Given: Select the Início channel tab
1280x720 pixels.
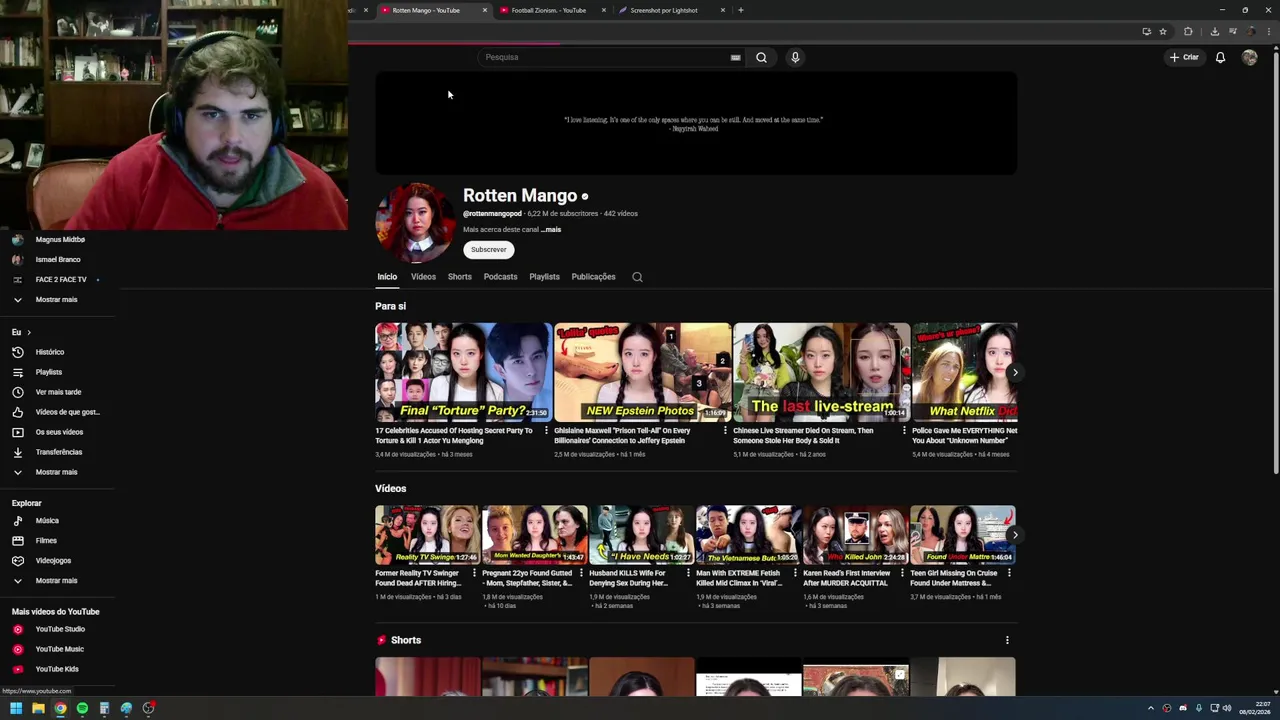Looking at the screenshot, I should pos(387,277).
